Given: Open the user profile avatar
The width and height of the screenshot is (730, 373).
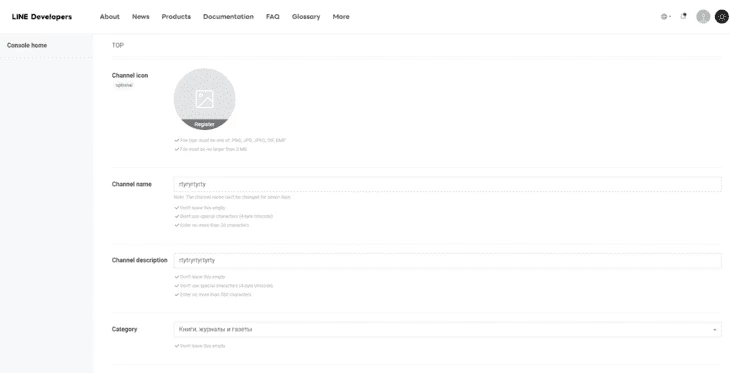Looking at the screenshot, I should coord(703,17).
